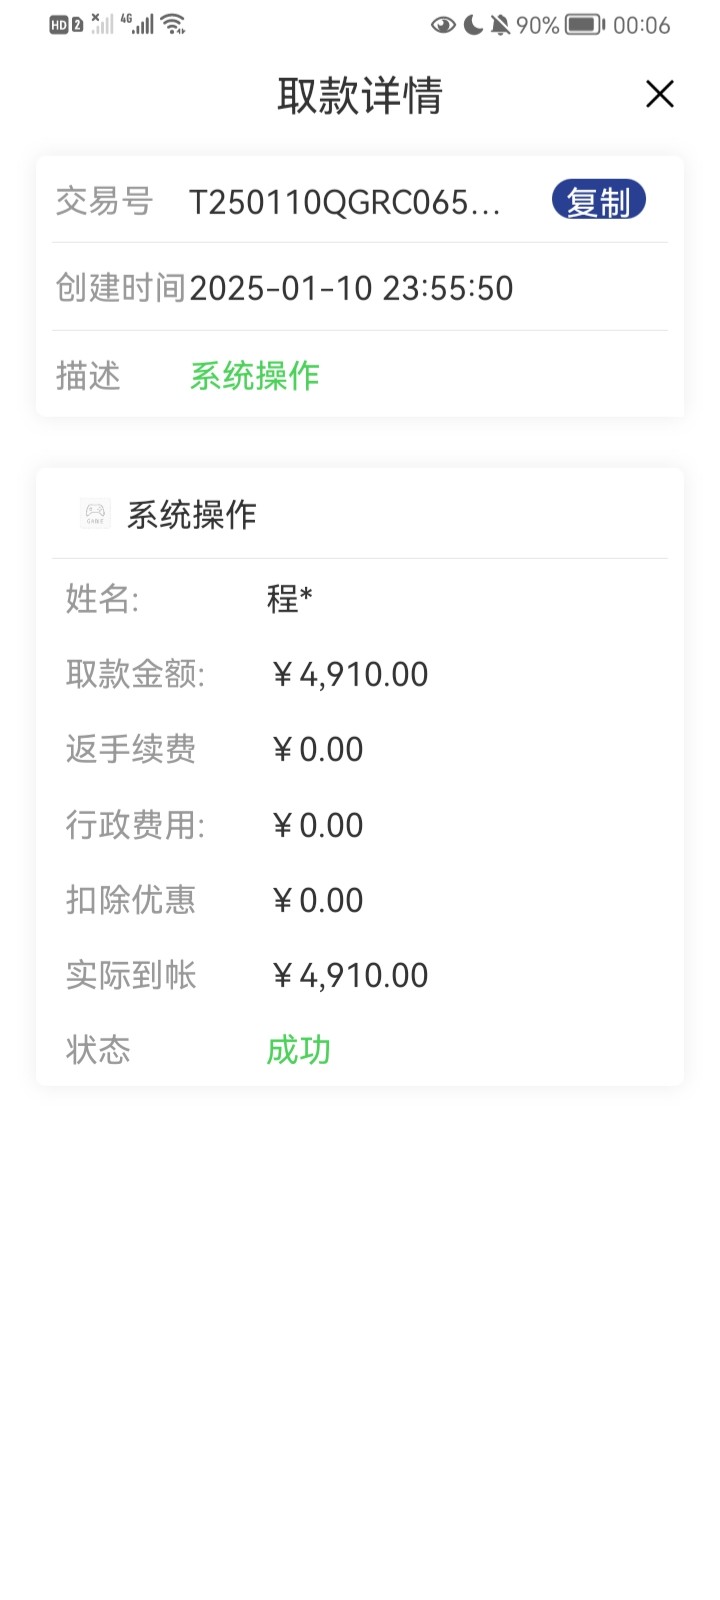Copy the transaction number
Screen dimensions: 720x1600
point(598,201)
